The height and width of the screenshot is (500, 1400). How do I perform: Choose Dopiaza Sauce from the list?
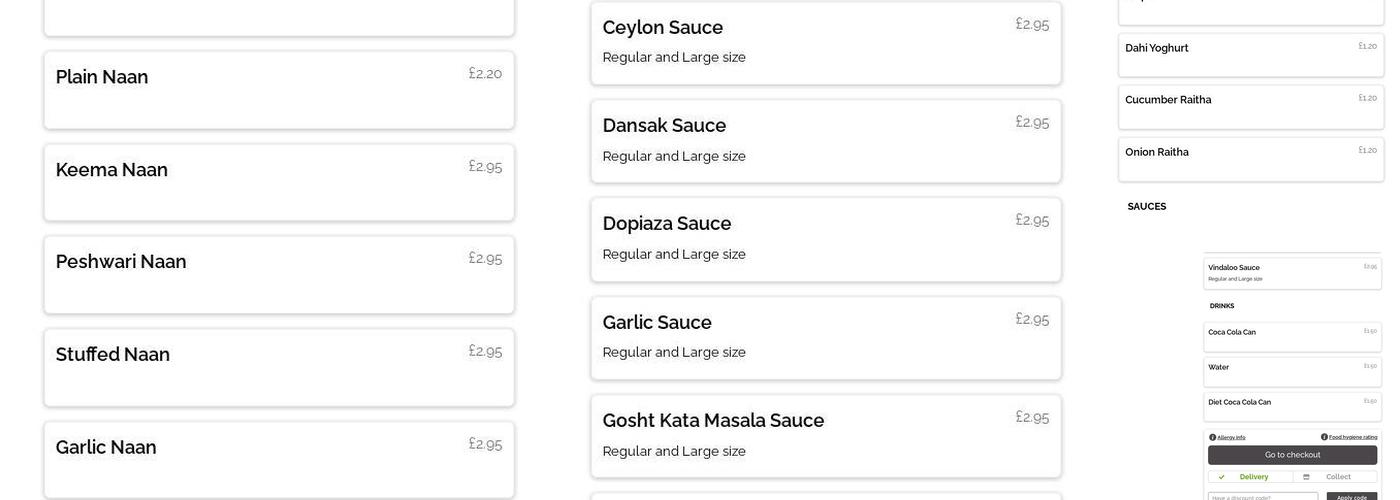[826, 239]
